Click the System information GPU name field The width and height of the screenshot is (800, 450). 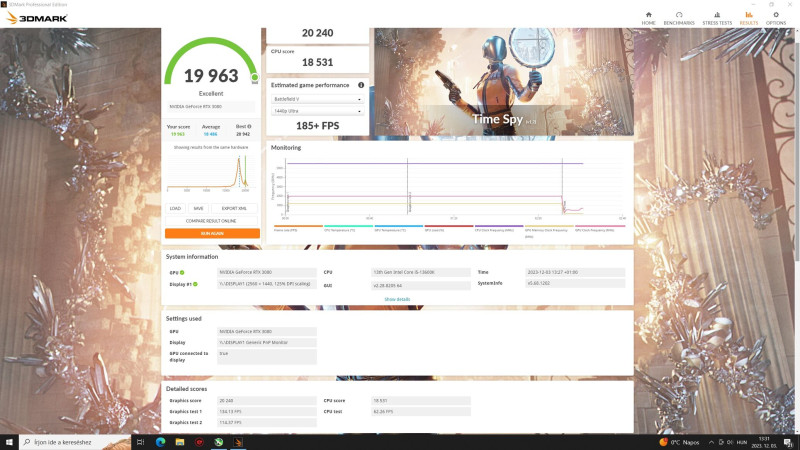pos(267,272)
